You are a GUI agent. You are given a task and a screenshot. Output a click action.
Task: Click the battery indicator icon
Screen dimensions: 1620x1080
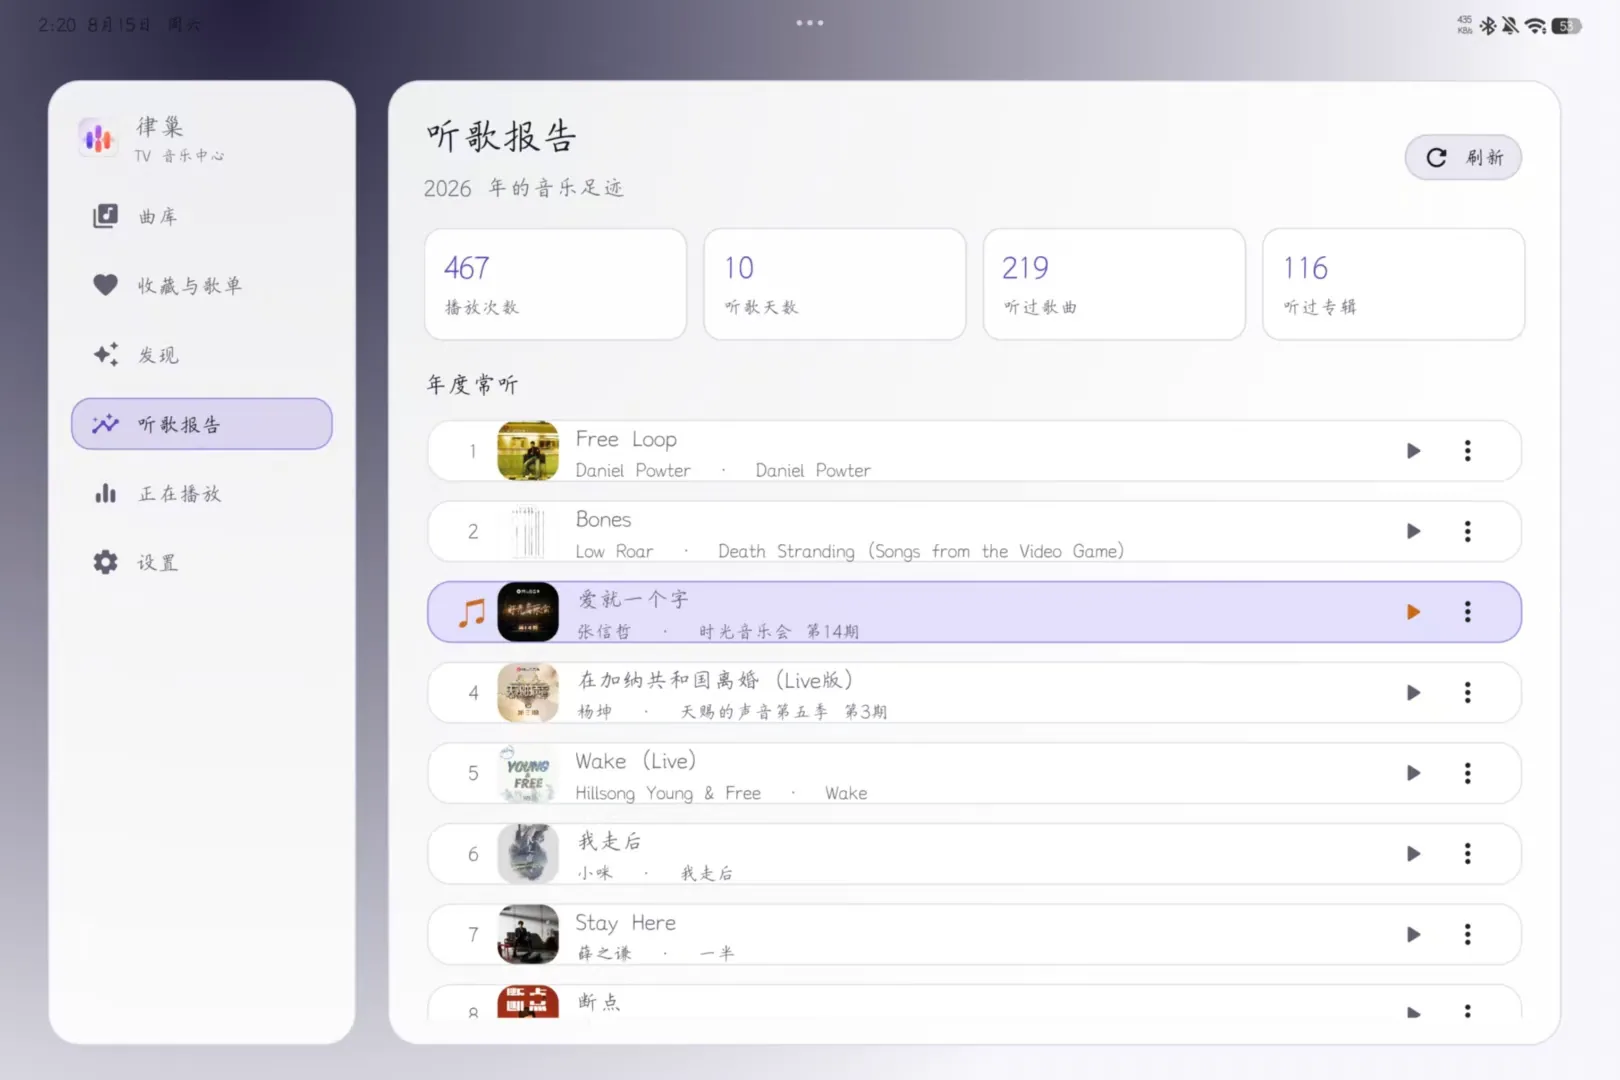[x=1567, y=26]
